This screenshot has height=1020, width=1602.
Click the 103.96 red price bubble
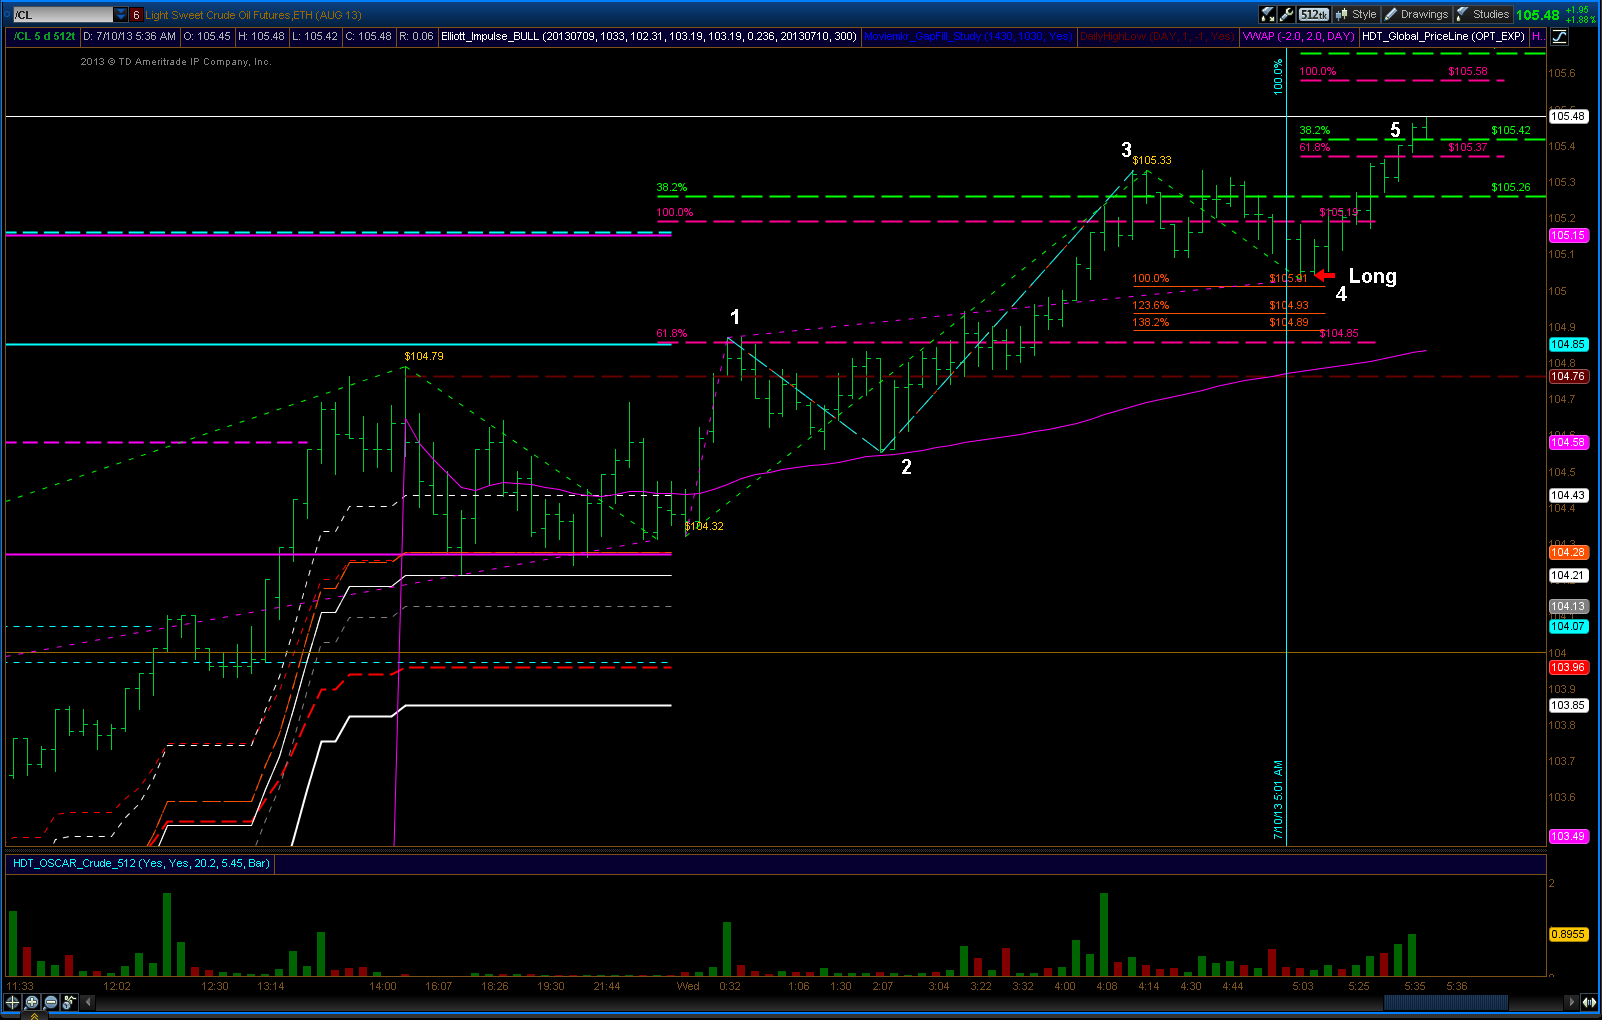pos(1568,667)
